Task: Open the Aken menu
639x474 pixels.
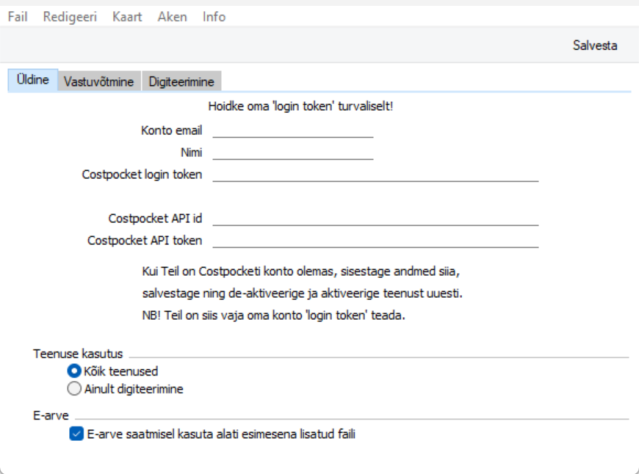Action: coord(172,17)
